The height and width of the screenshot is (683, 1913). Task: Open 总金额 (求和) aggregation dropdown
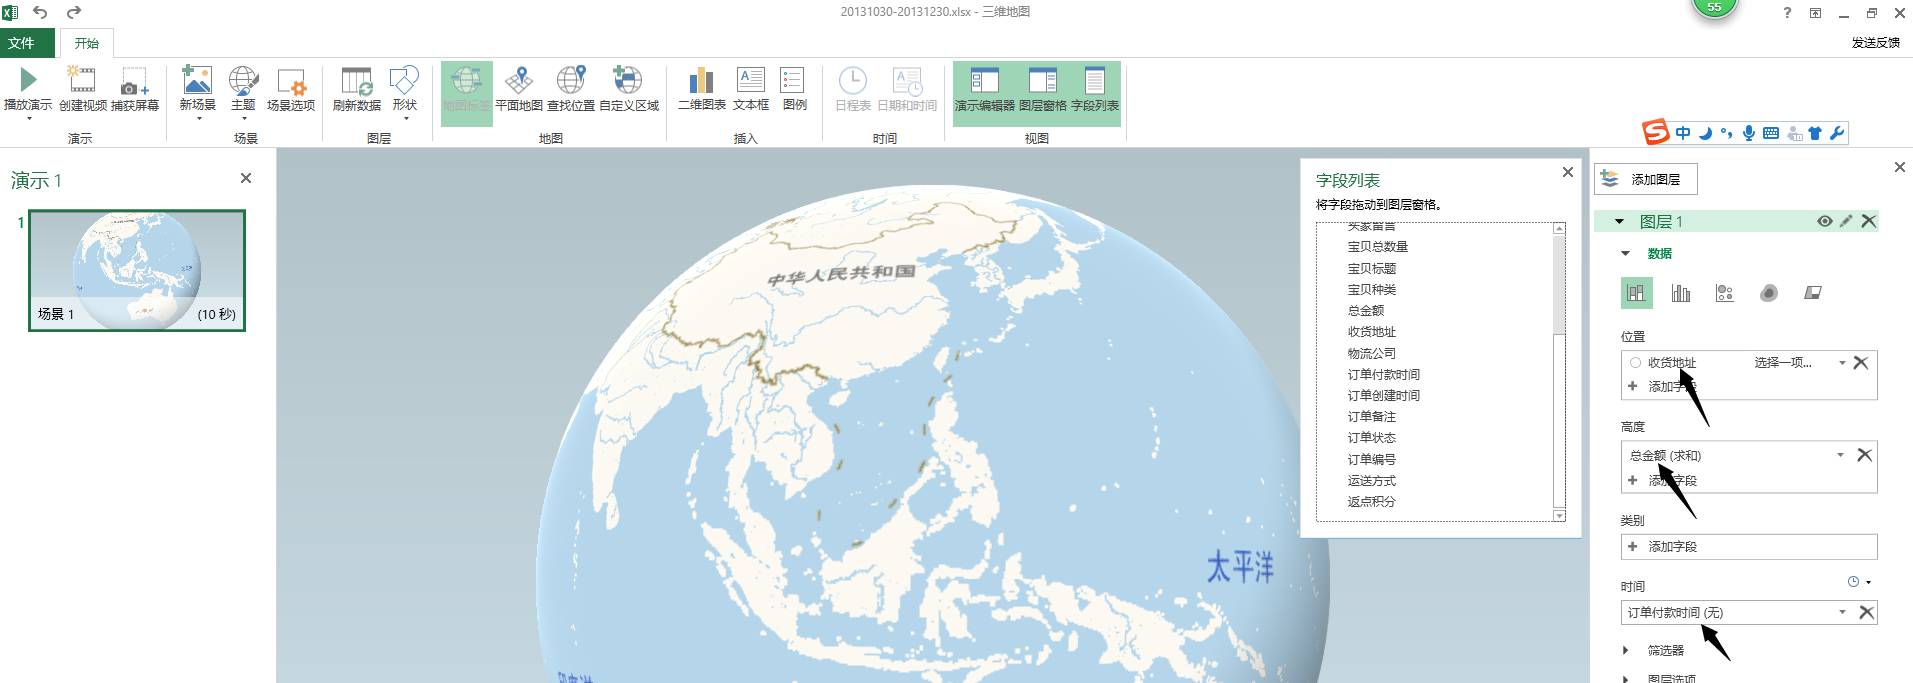1840,455
